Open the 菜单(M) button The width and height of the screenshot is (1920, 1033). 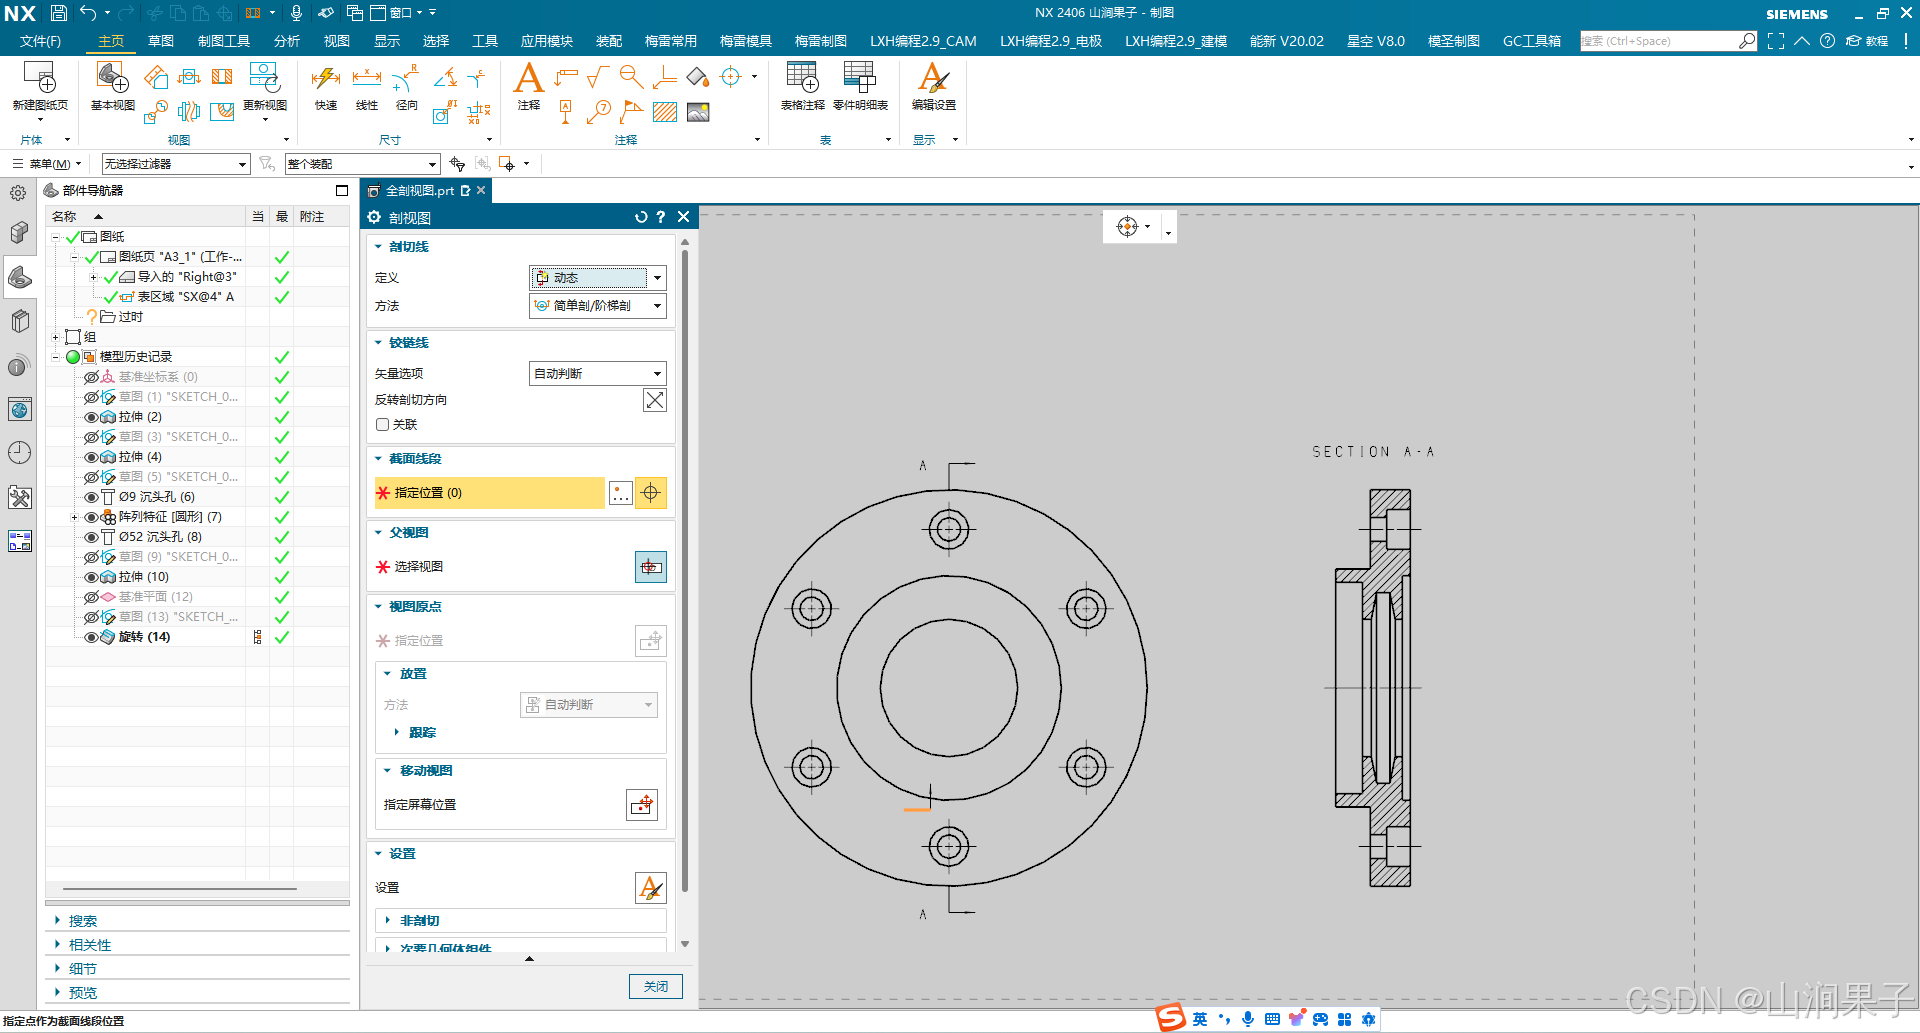click(48, 164)
